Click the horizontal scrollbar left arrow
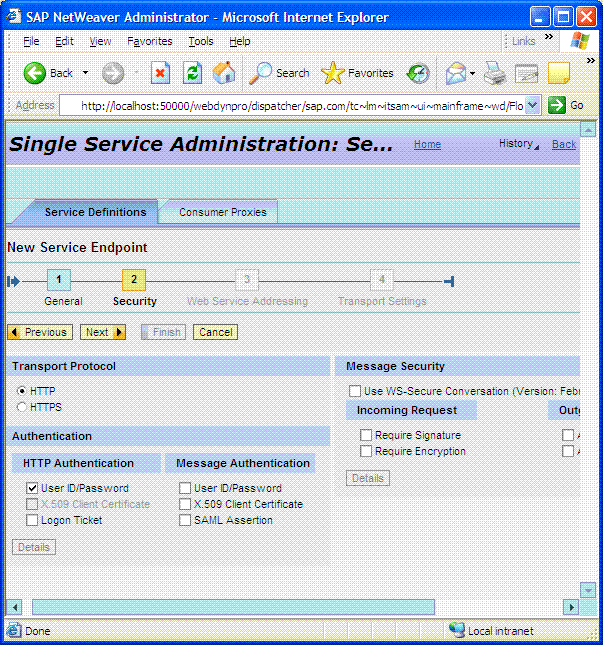Viewport: 603px width, 645px height. (14, 607)
